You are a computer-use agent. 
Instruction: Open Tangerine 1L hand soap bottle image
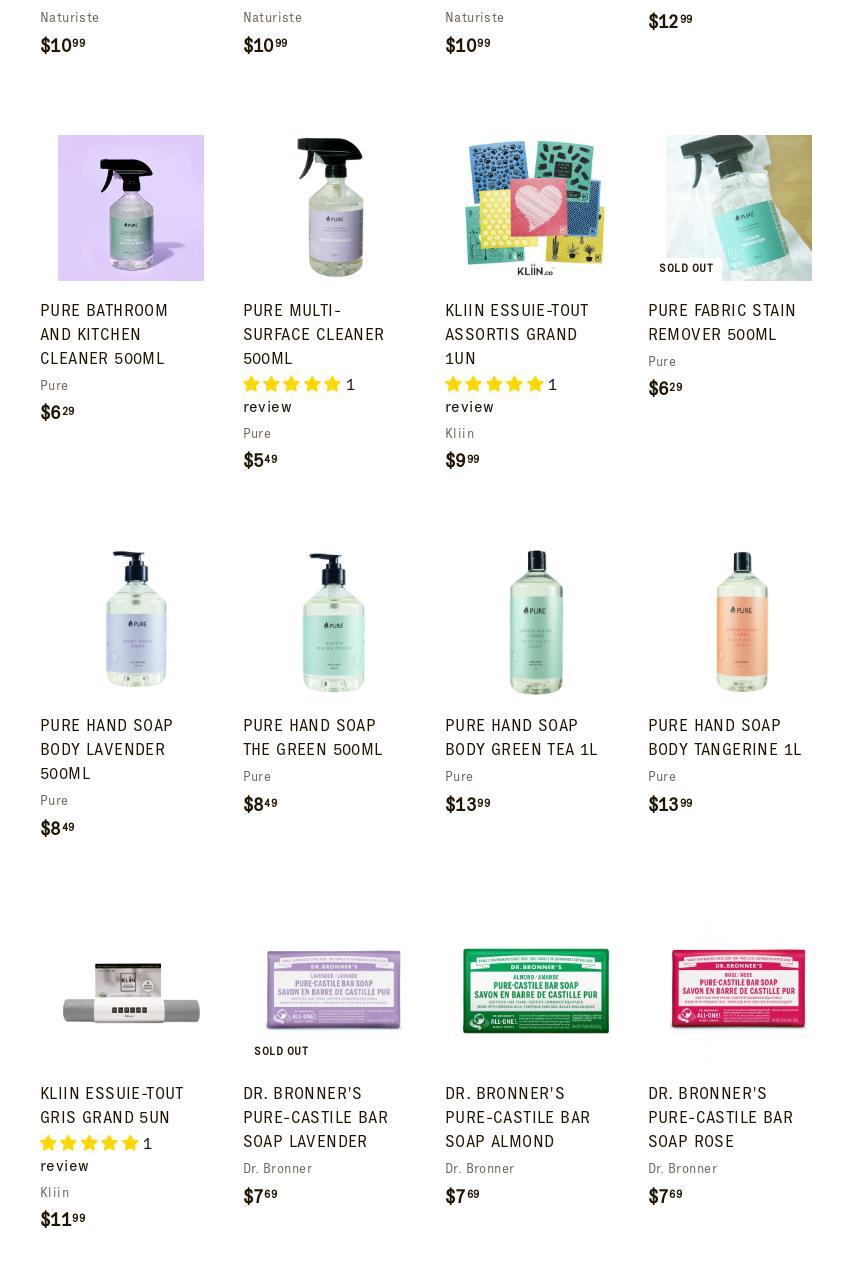point(739,622)
